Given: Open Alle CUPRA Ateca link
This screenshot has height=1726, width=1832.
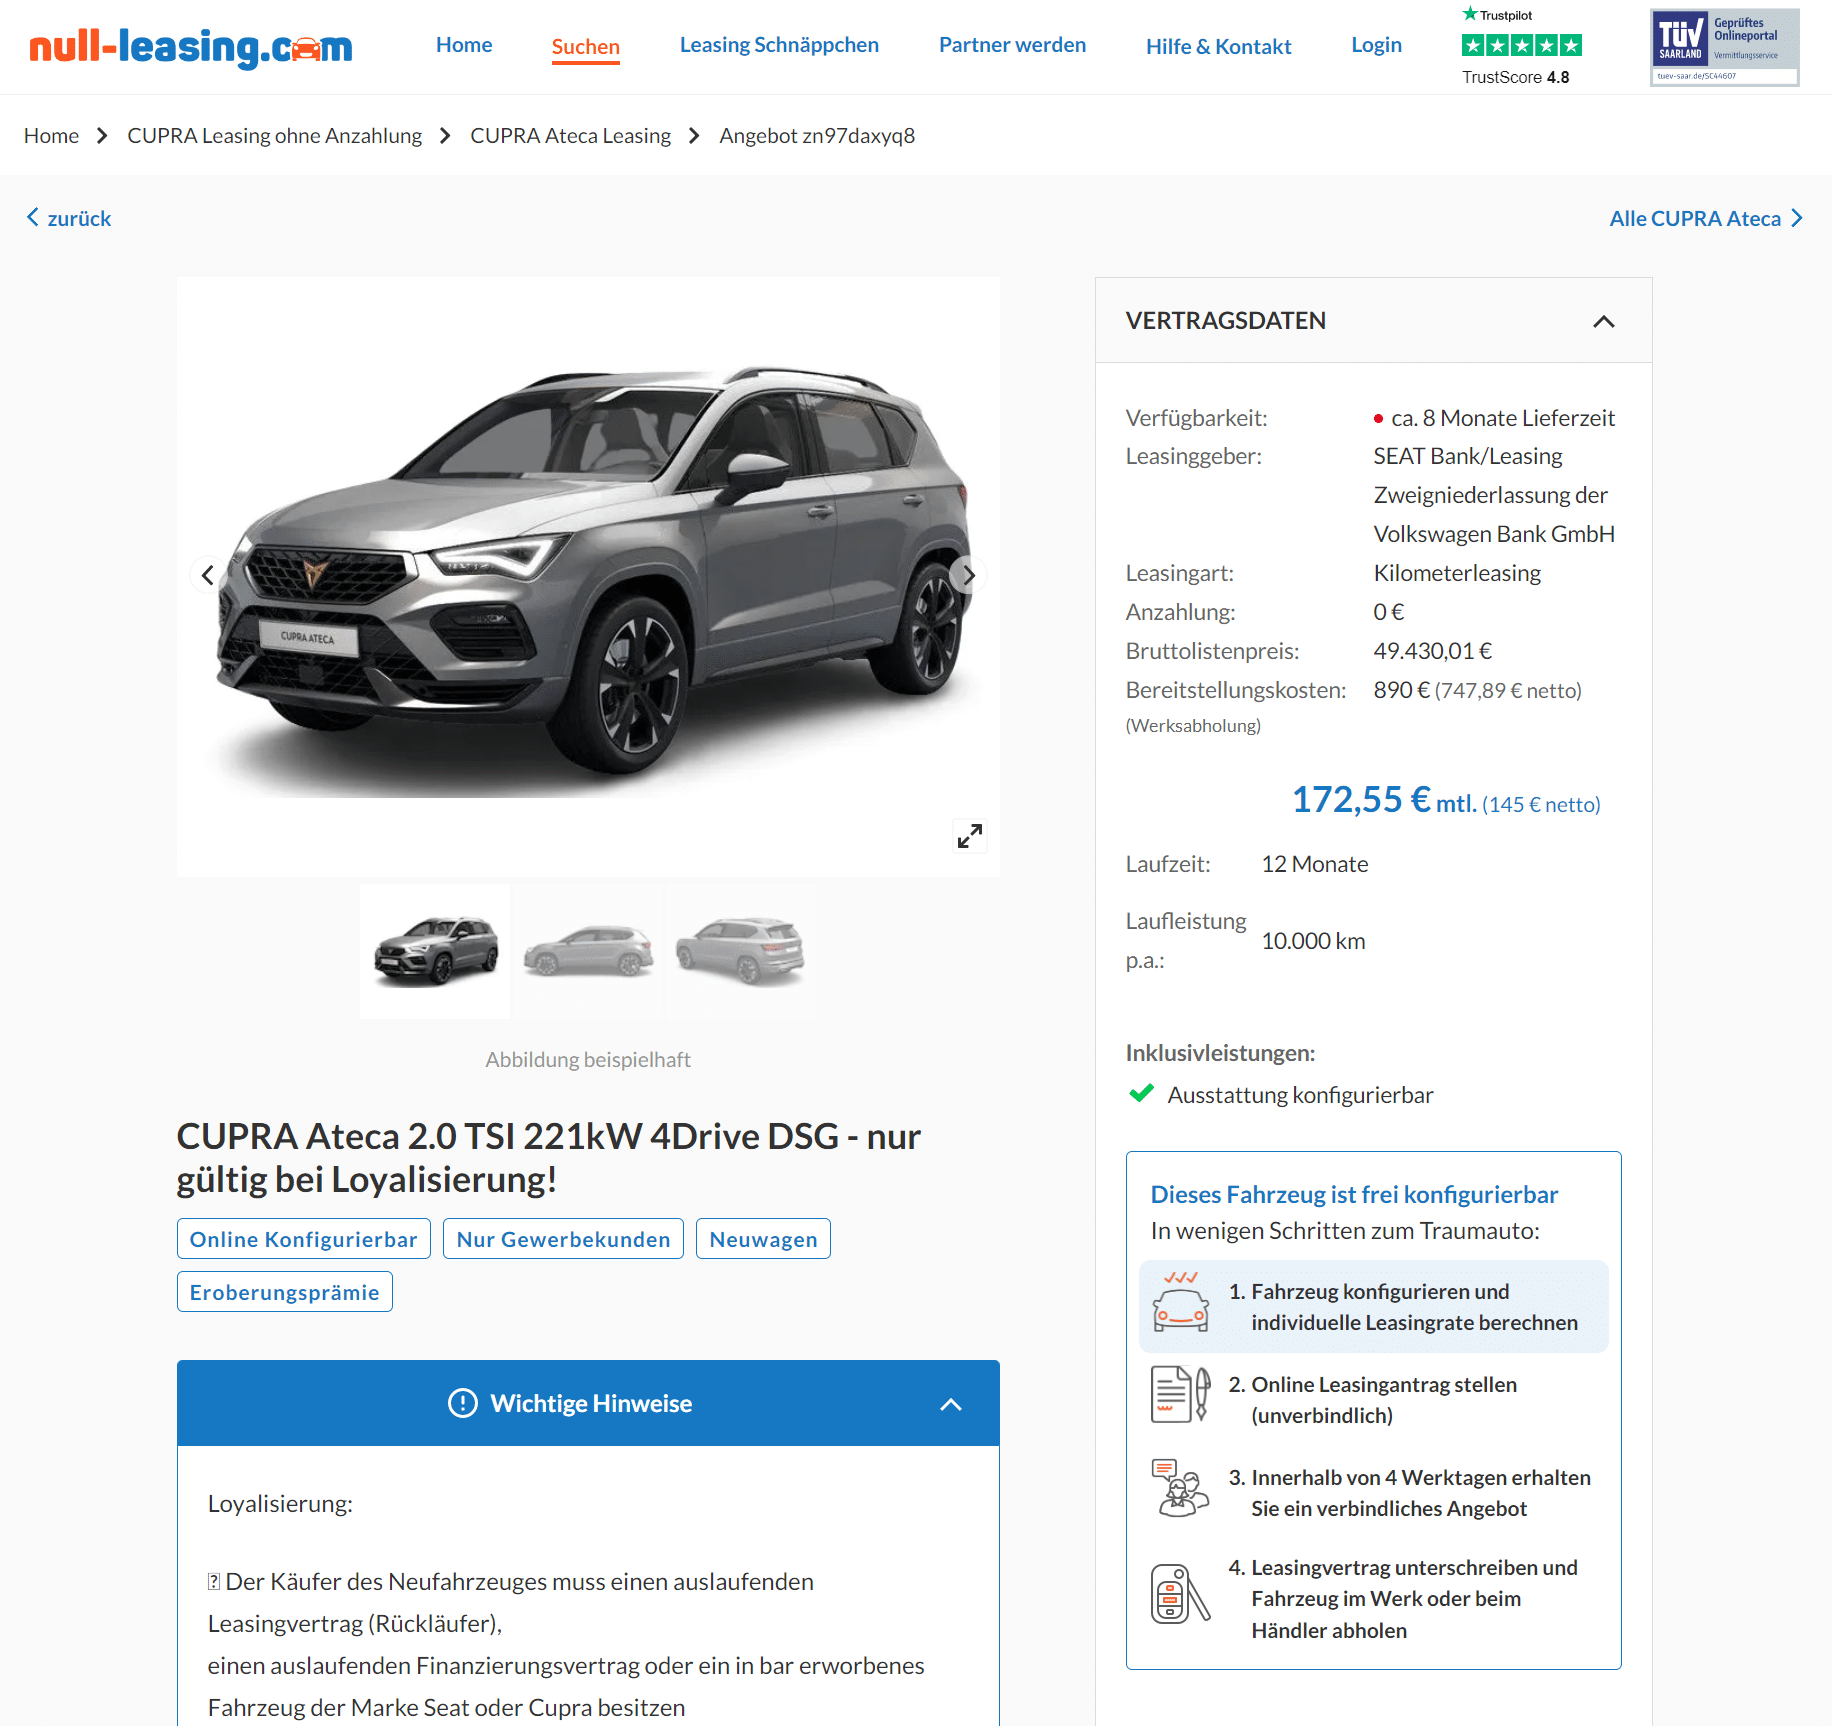Looking at the screenshot, I should point(1695,218).
